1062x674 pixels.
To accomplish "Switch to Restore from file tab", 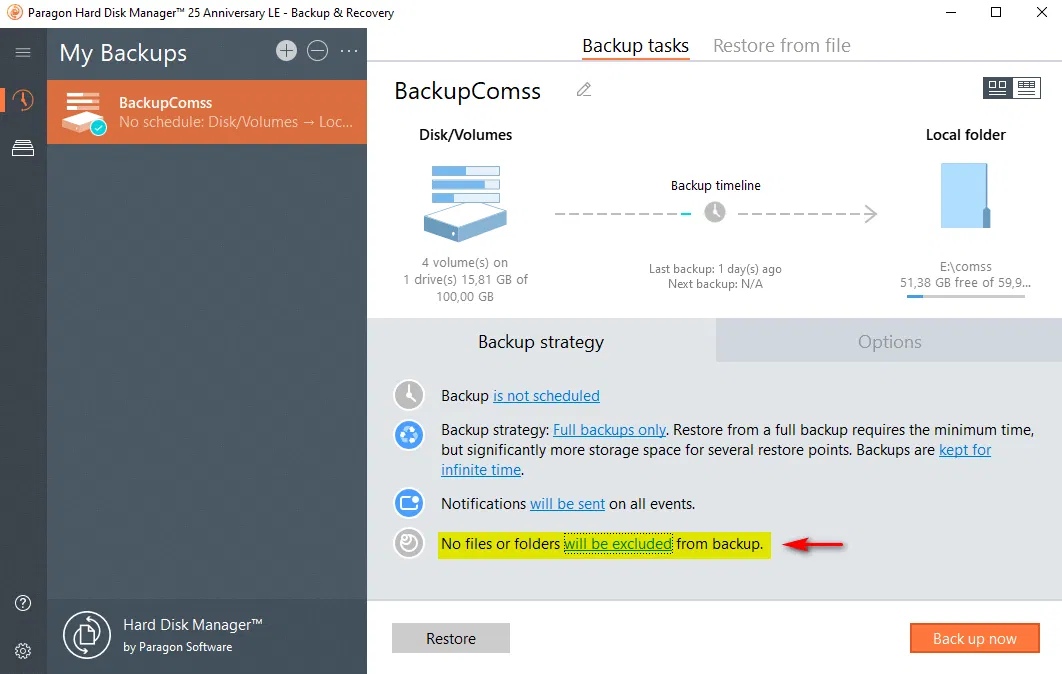I will [782, 45].
